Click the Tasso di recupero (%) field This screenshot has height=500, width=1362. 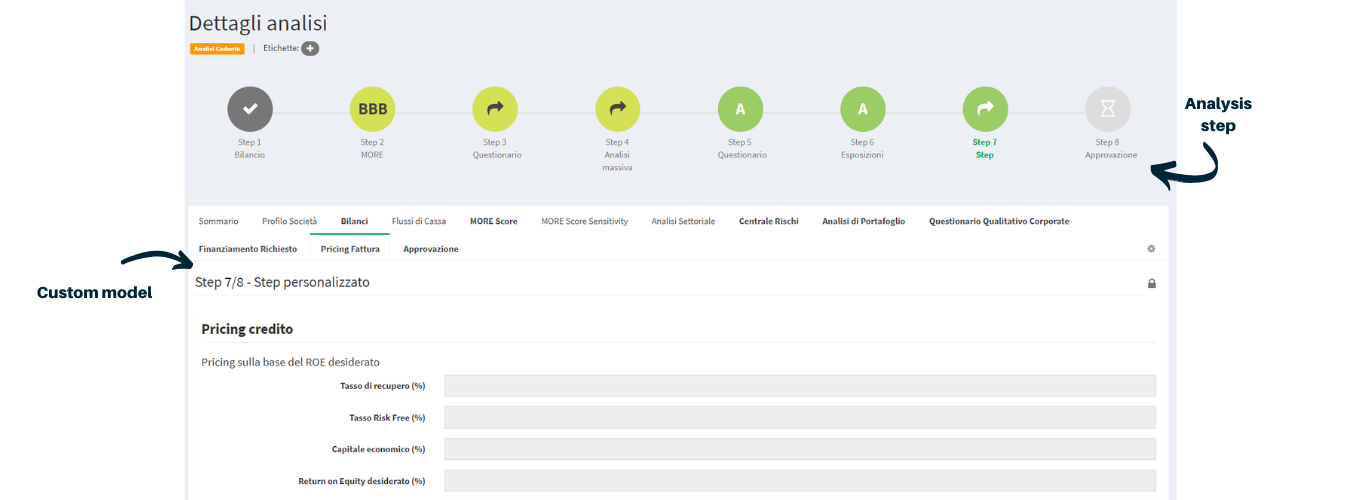click(800, 386)
